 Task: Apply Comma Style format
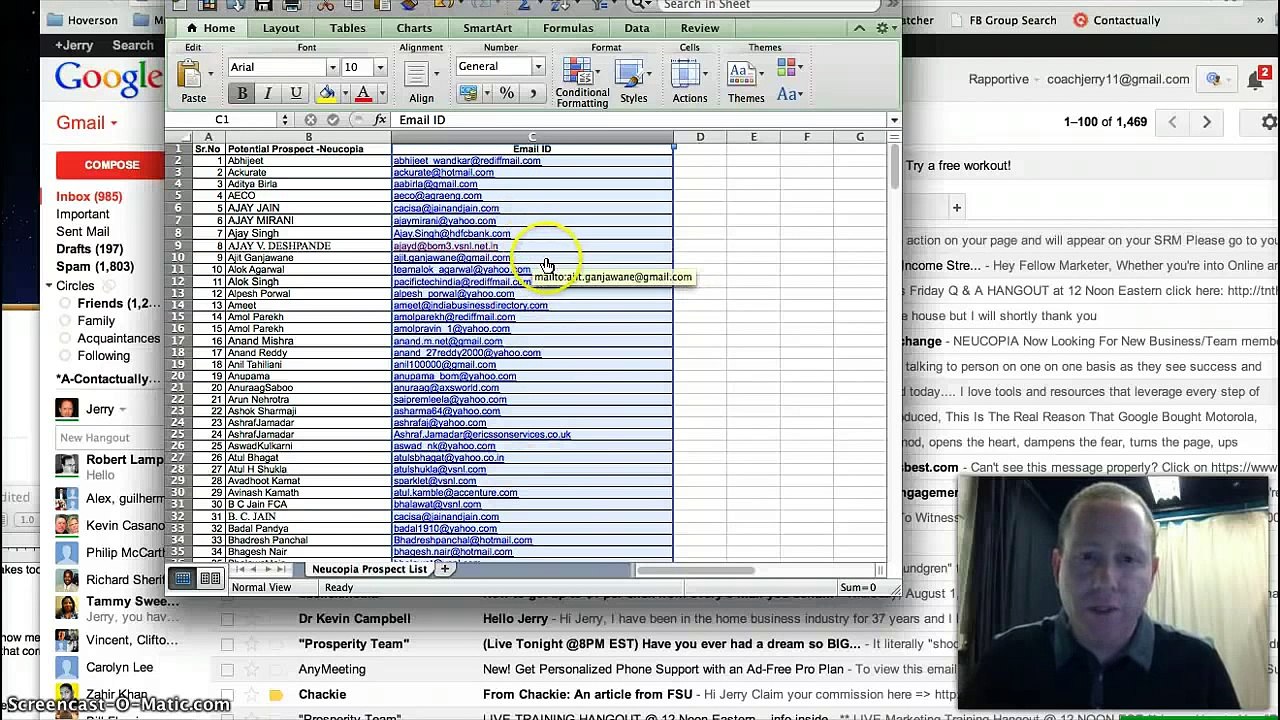pos(532,93)
